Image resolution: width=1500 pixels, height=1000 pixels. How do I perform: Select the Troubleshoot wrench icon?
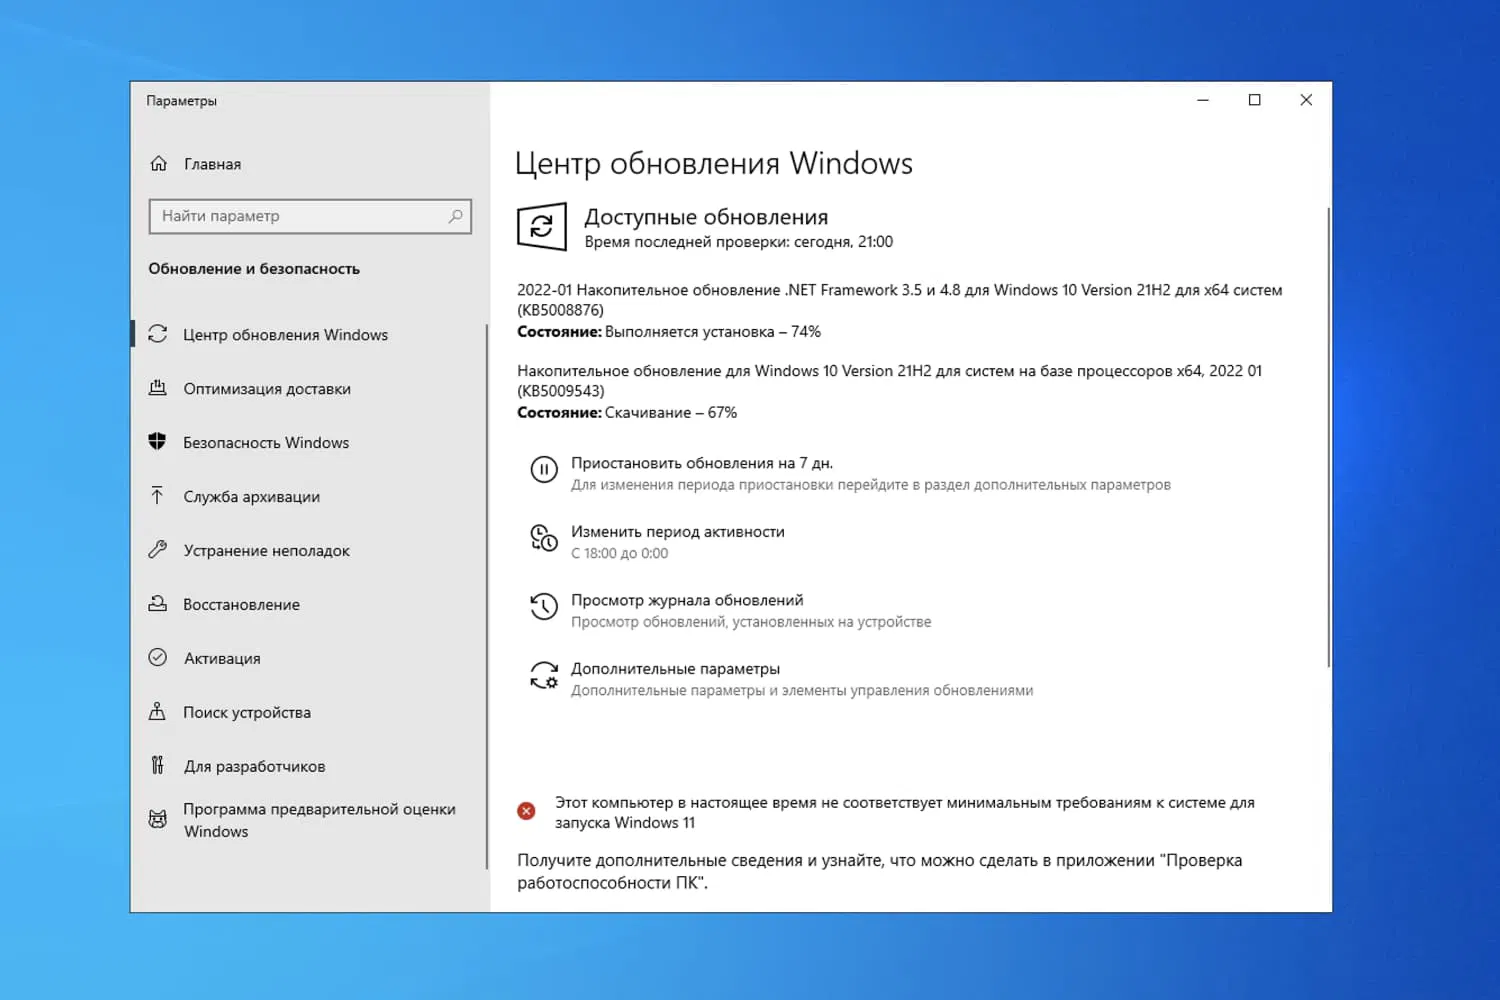159,549
